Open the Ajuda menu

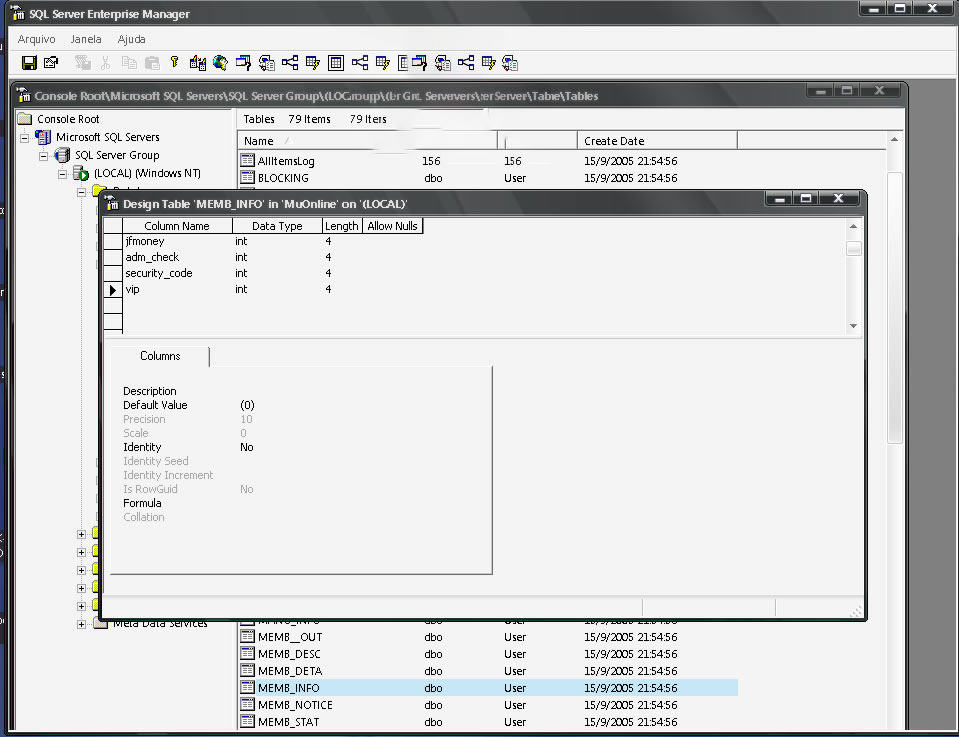click(x=132, y=39)
